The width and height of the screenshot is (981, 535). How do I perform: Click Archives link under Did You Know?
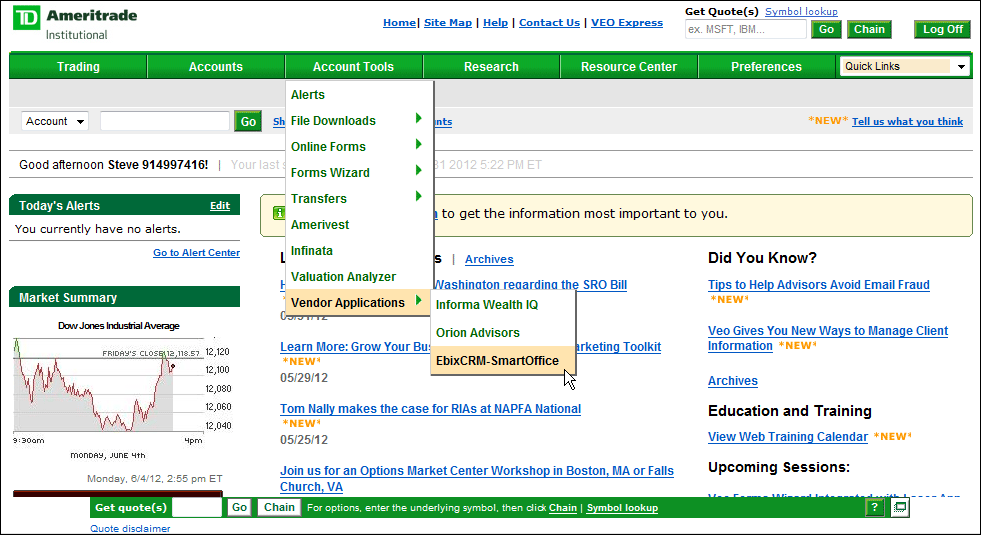point(733,380)
